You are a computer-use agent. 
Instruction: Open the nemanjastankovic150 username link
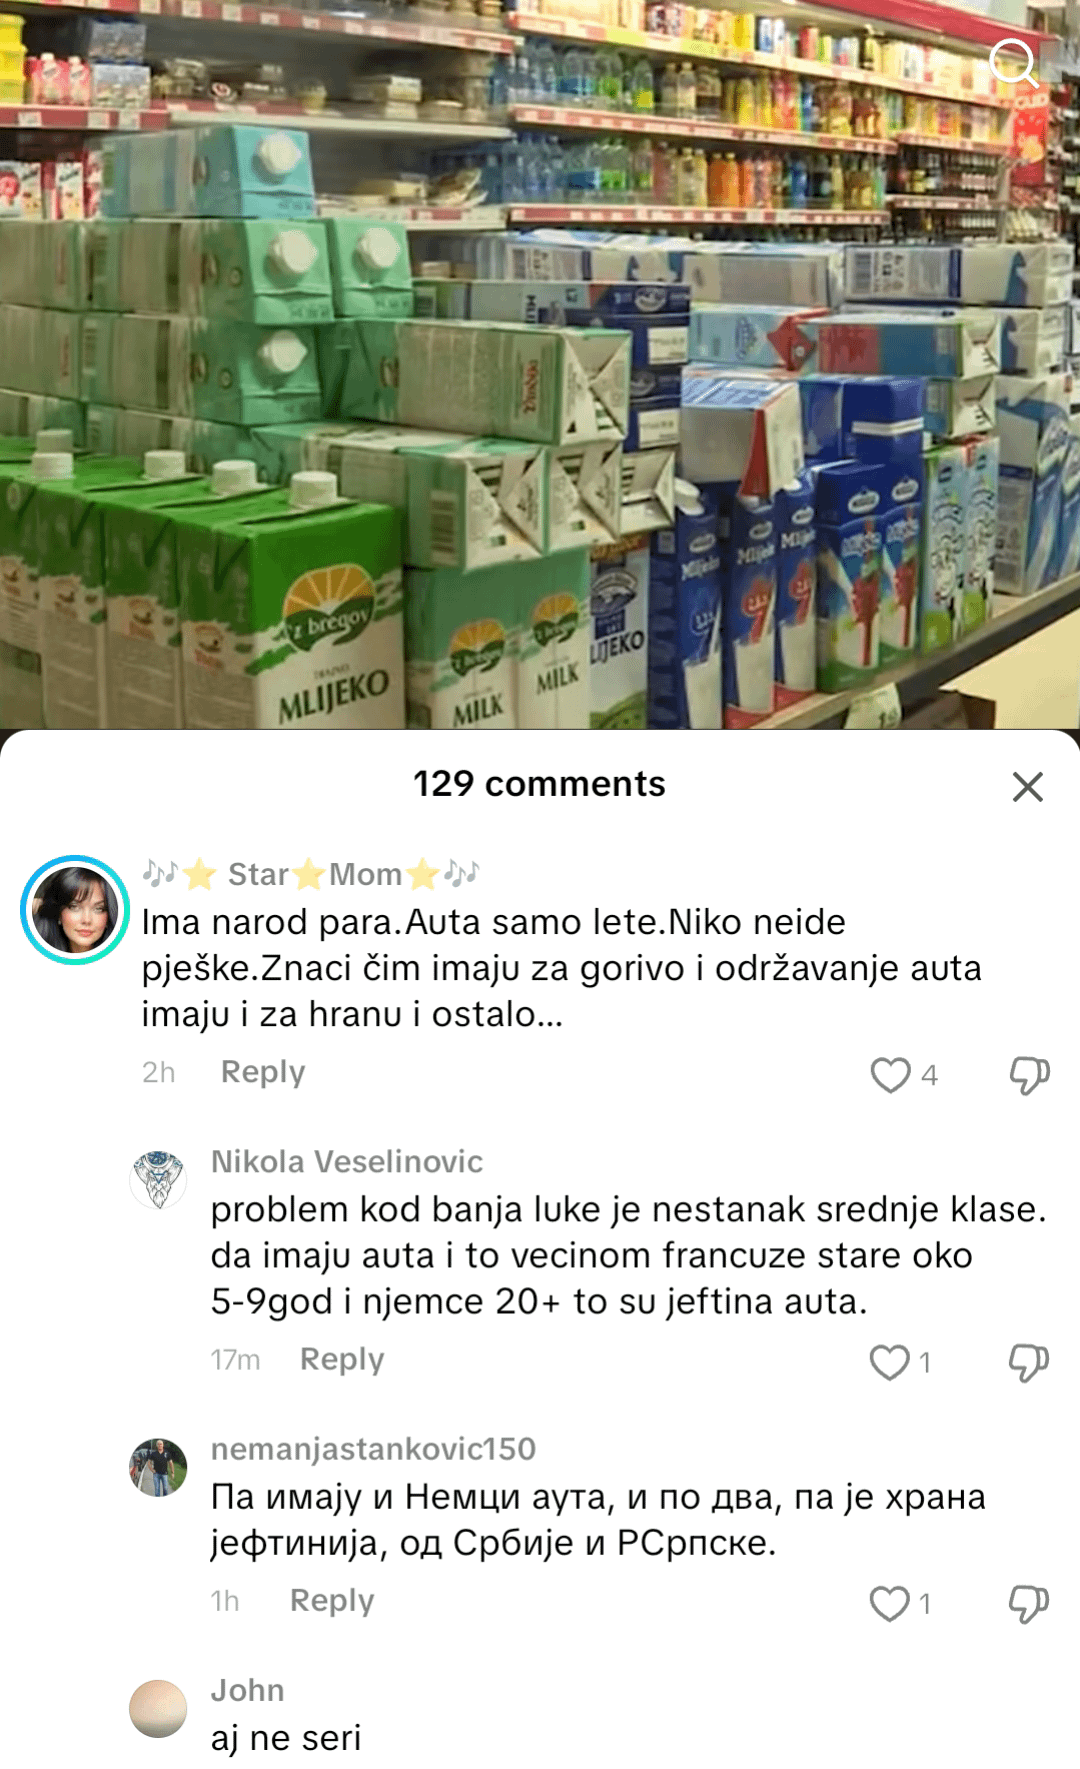tap(373, 1449)
